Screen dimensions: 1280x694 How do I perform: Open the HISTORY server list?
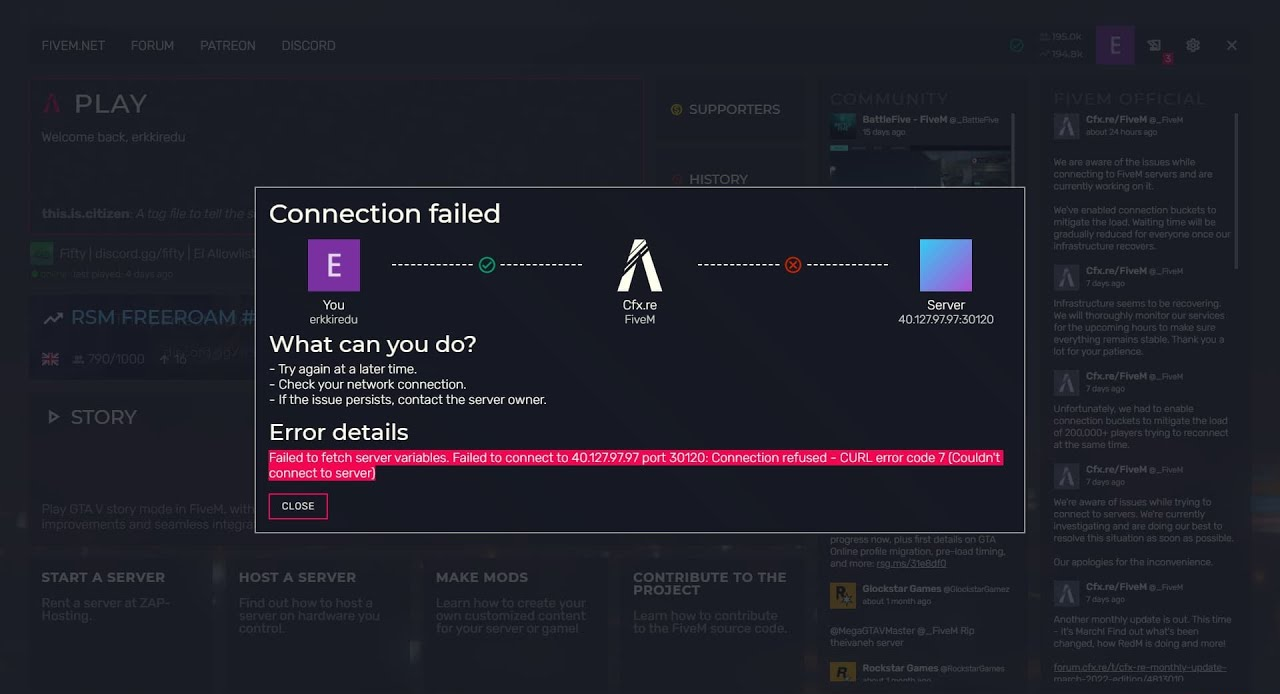[718, 180]
